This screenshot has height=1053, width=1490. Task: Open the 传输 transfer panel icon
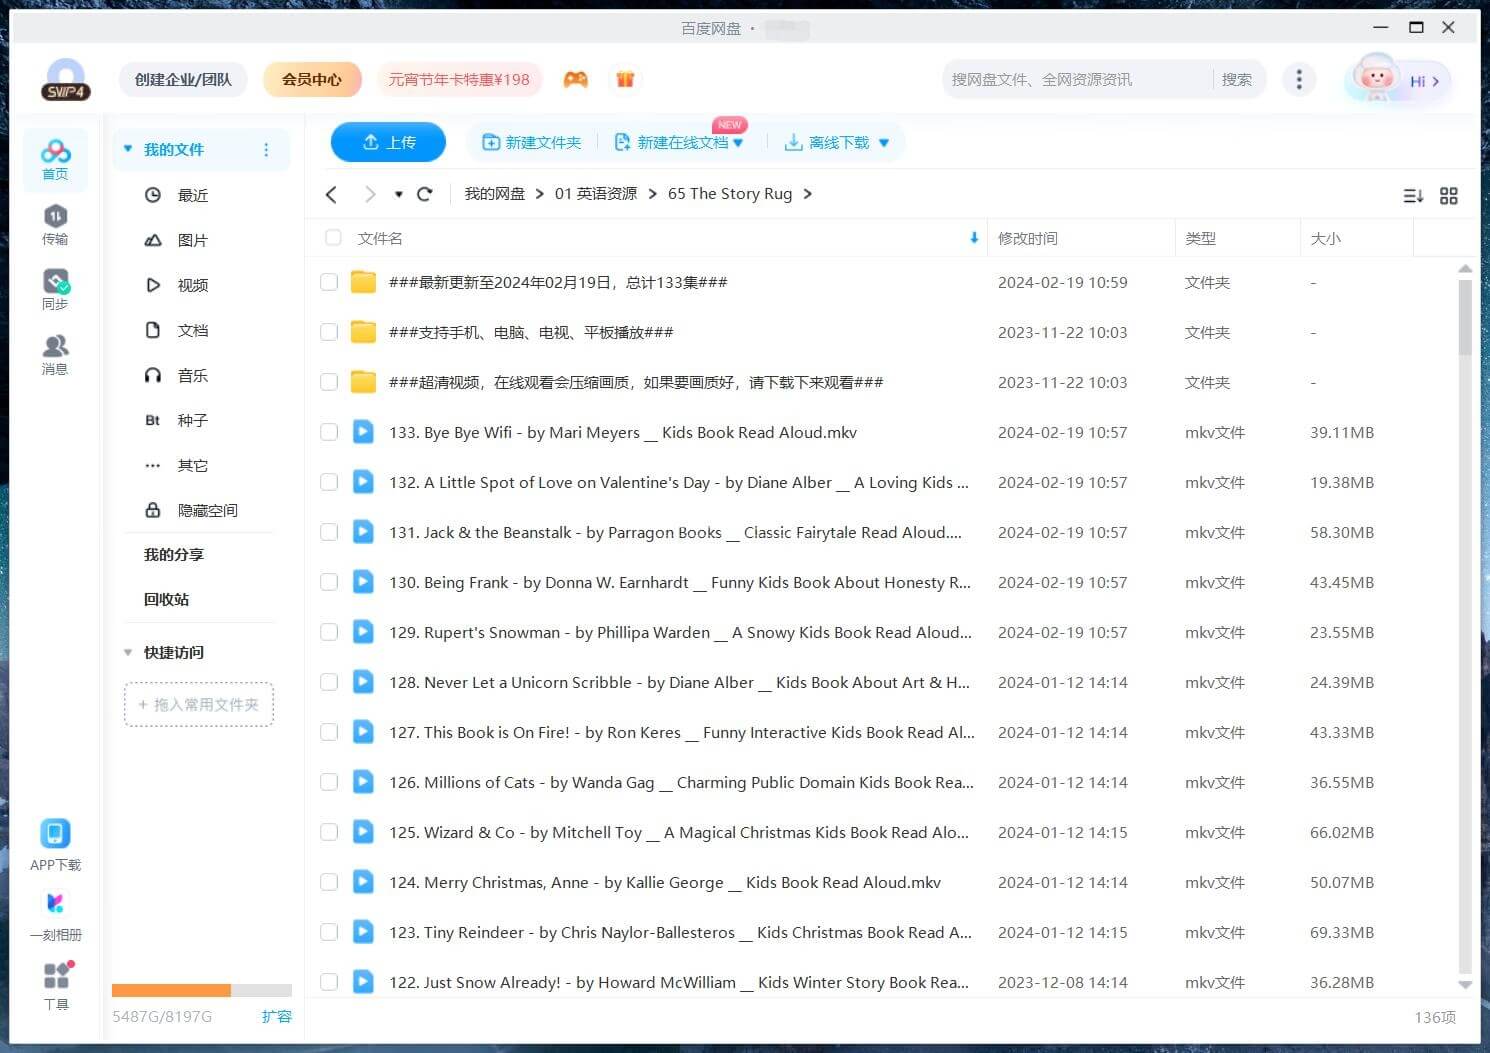coord(55,224)
